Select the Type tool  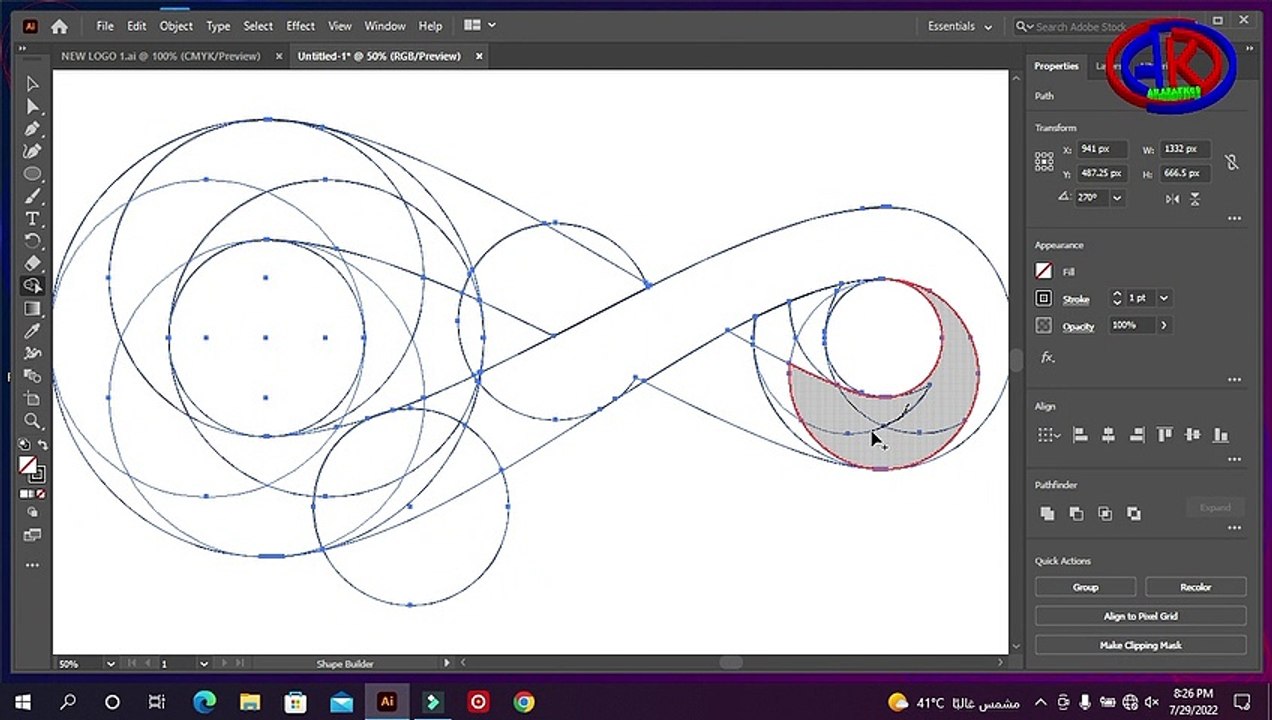coord(32,219)
